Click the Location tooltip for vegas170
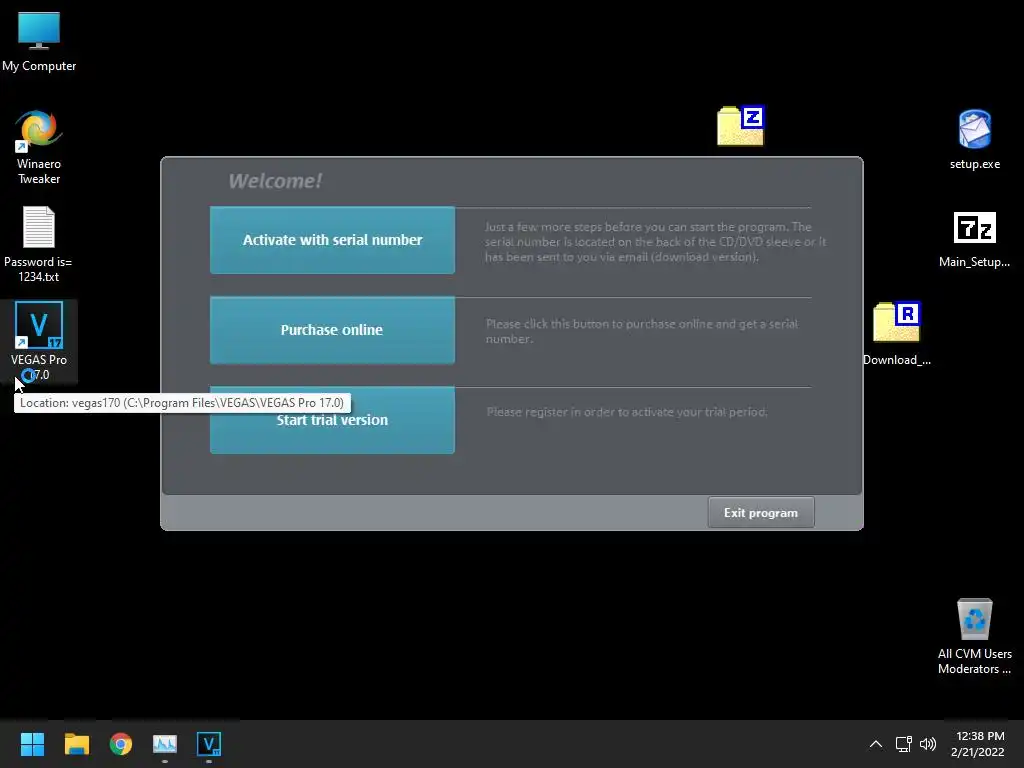1024x768 pixels. (x=182, y=403)
